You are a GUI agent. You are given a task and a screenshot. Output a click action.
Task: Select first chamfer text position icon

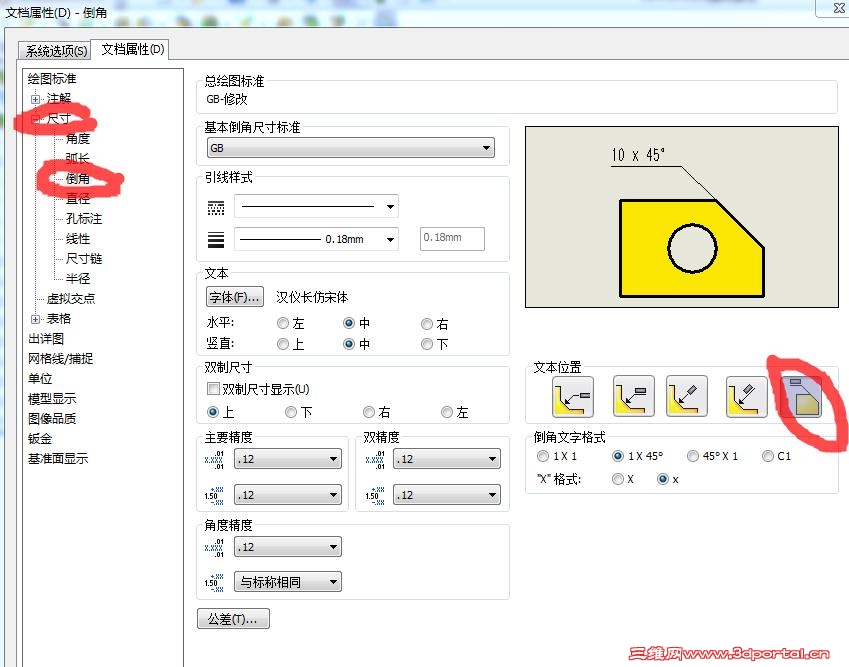[573, 397]
